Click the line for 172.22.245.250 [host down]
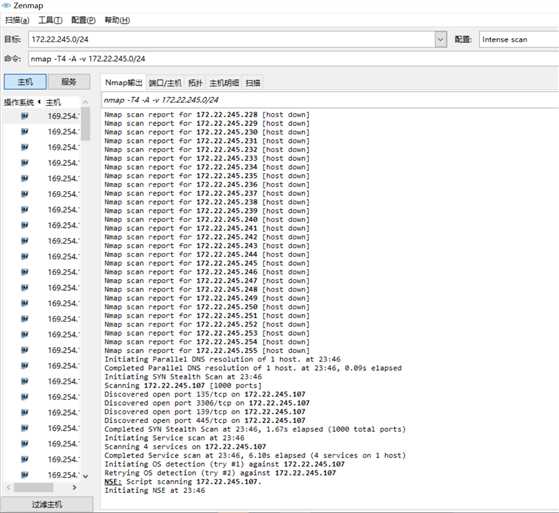559x513 pixels. pos(207,307)
